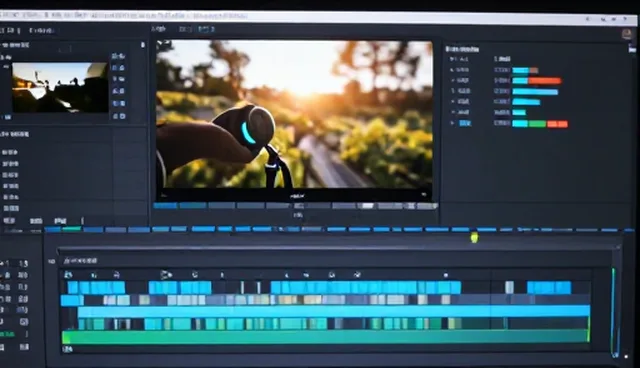Select the highlighted blue label in right panel
The image size is (640, 368).
[465, 123]
